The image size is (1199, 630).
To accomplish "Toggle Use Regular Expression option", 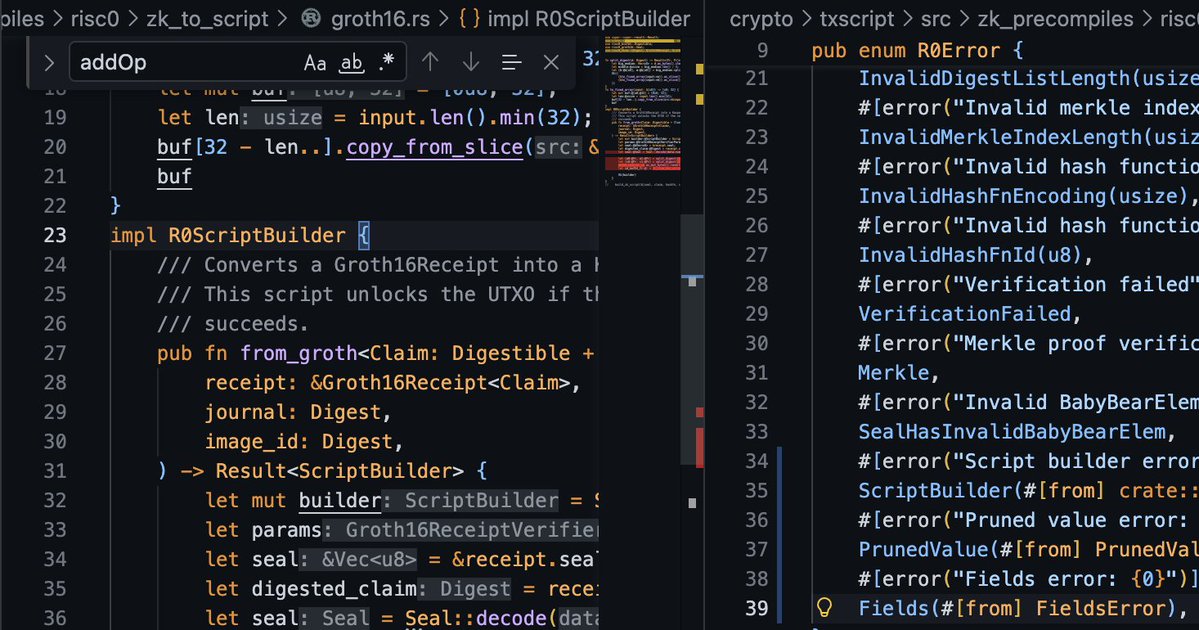I will [386, 63].
